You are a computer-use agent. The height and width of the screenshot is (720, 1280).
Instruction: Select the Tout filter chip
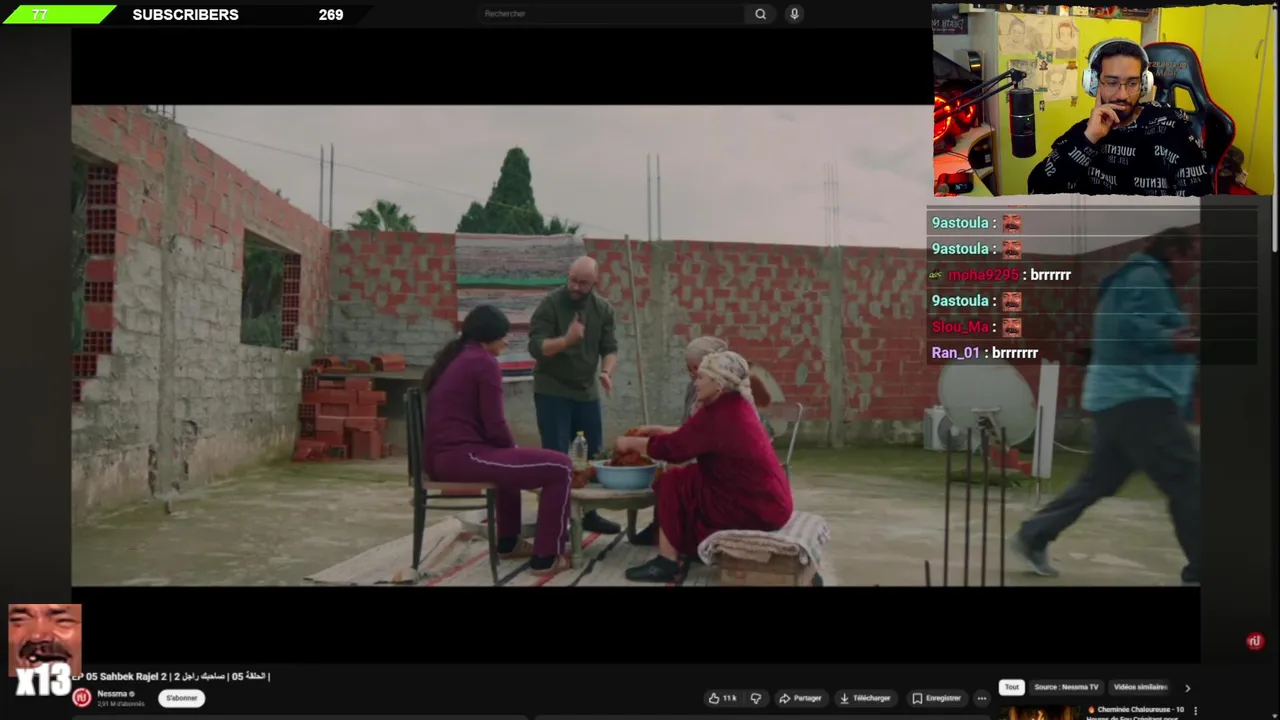point(1012,687)
